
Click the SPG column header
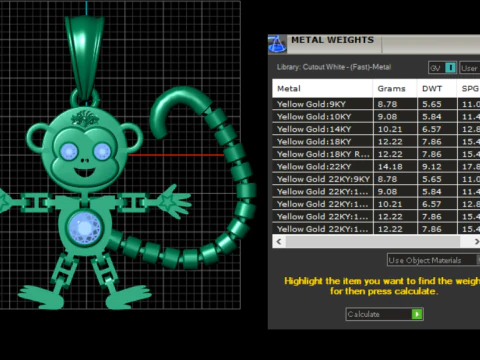tap(469, 89)
